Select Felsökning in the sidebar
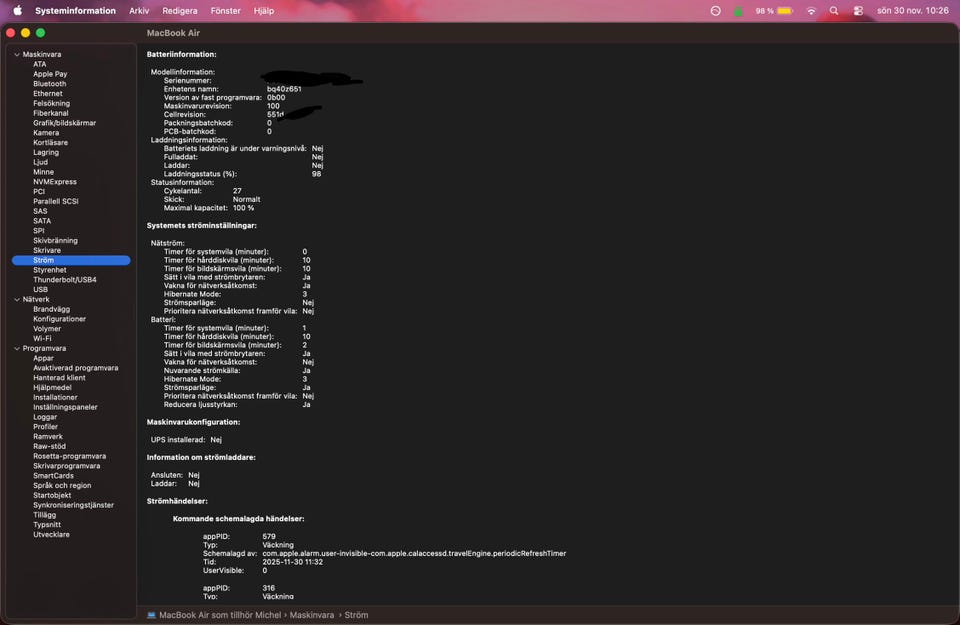960x625 pixels. tap(51, 103)
